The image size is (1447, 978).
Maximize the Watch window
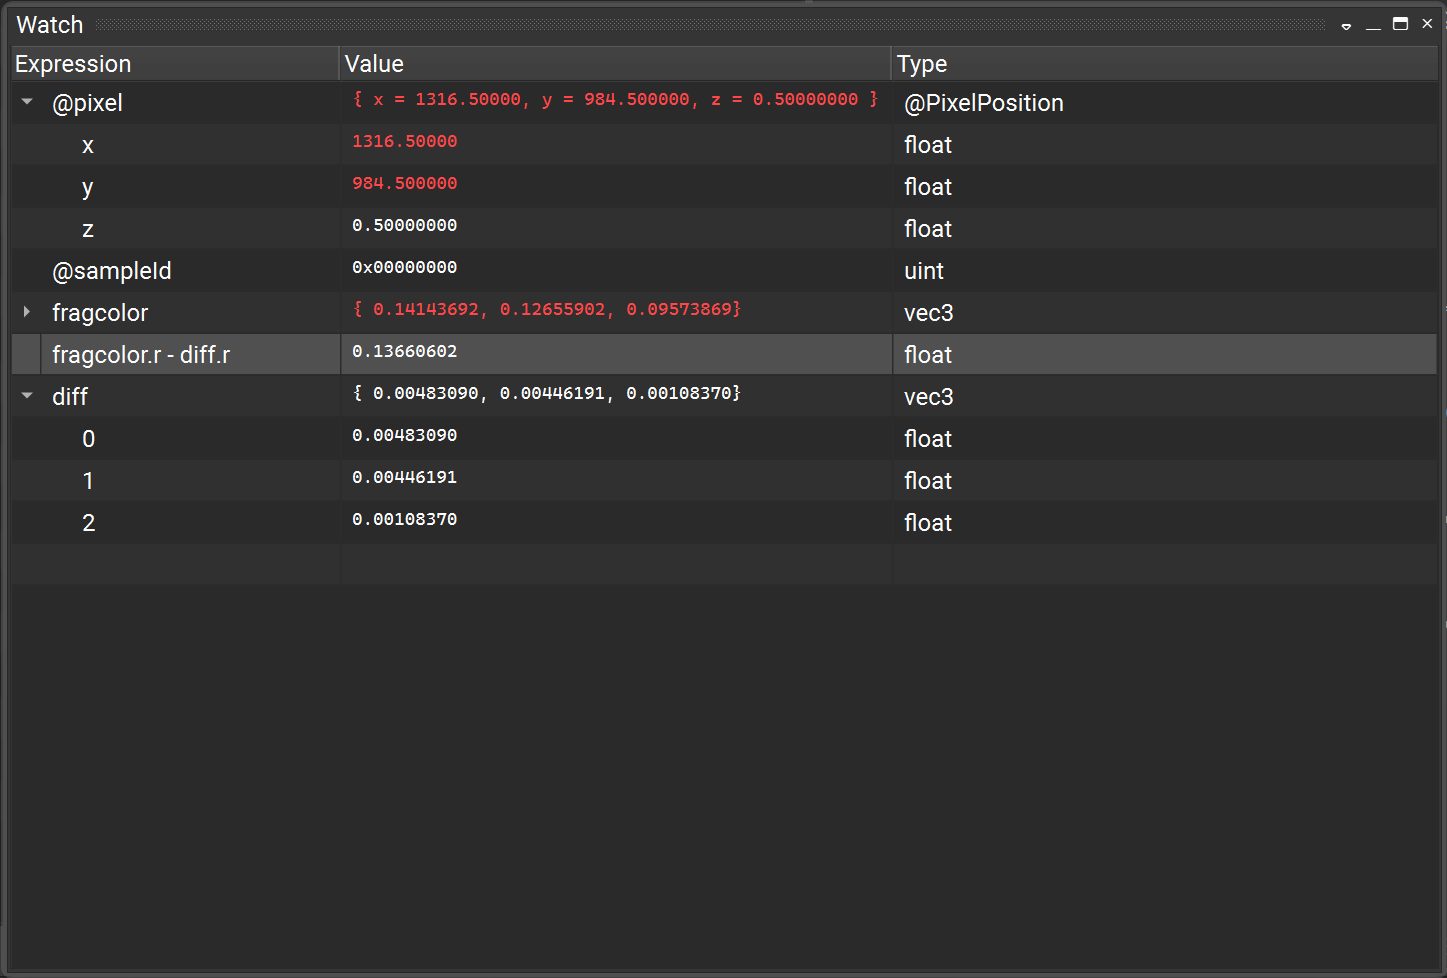[1400, 24]
